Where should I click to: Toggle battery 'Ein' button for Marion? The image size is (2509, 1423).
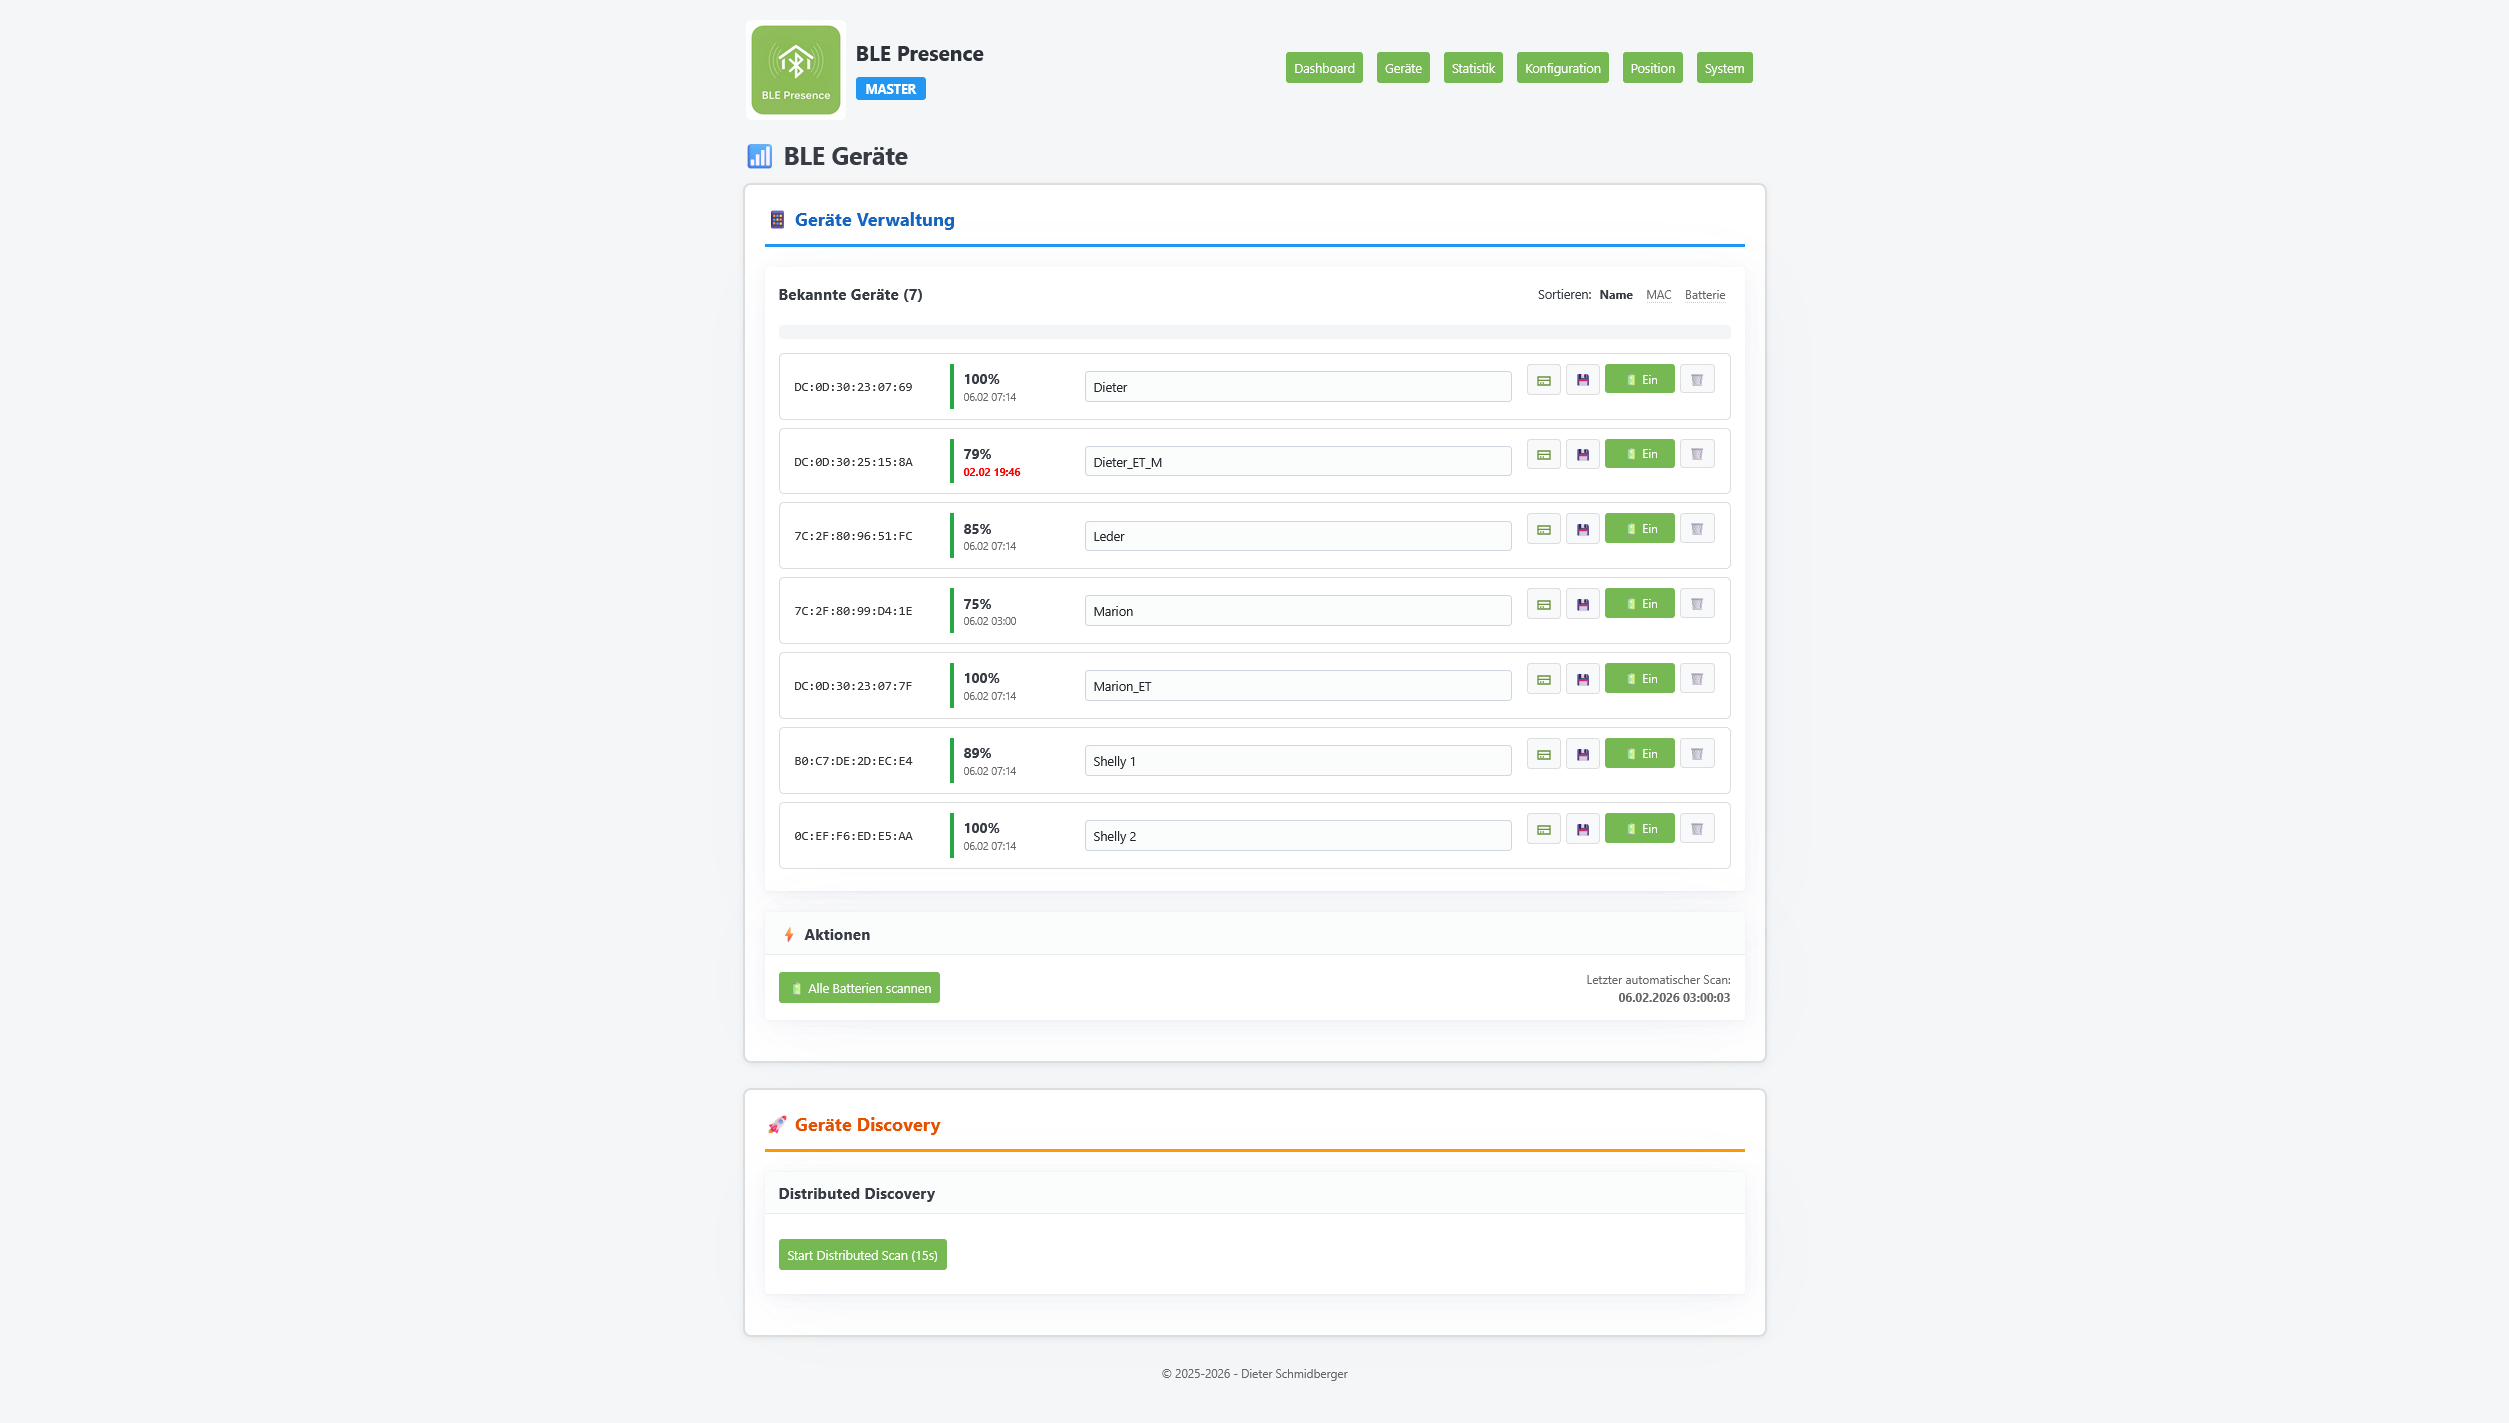pos(1639,604)
